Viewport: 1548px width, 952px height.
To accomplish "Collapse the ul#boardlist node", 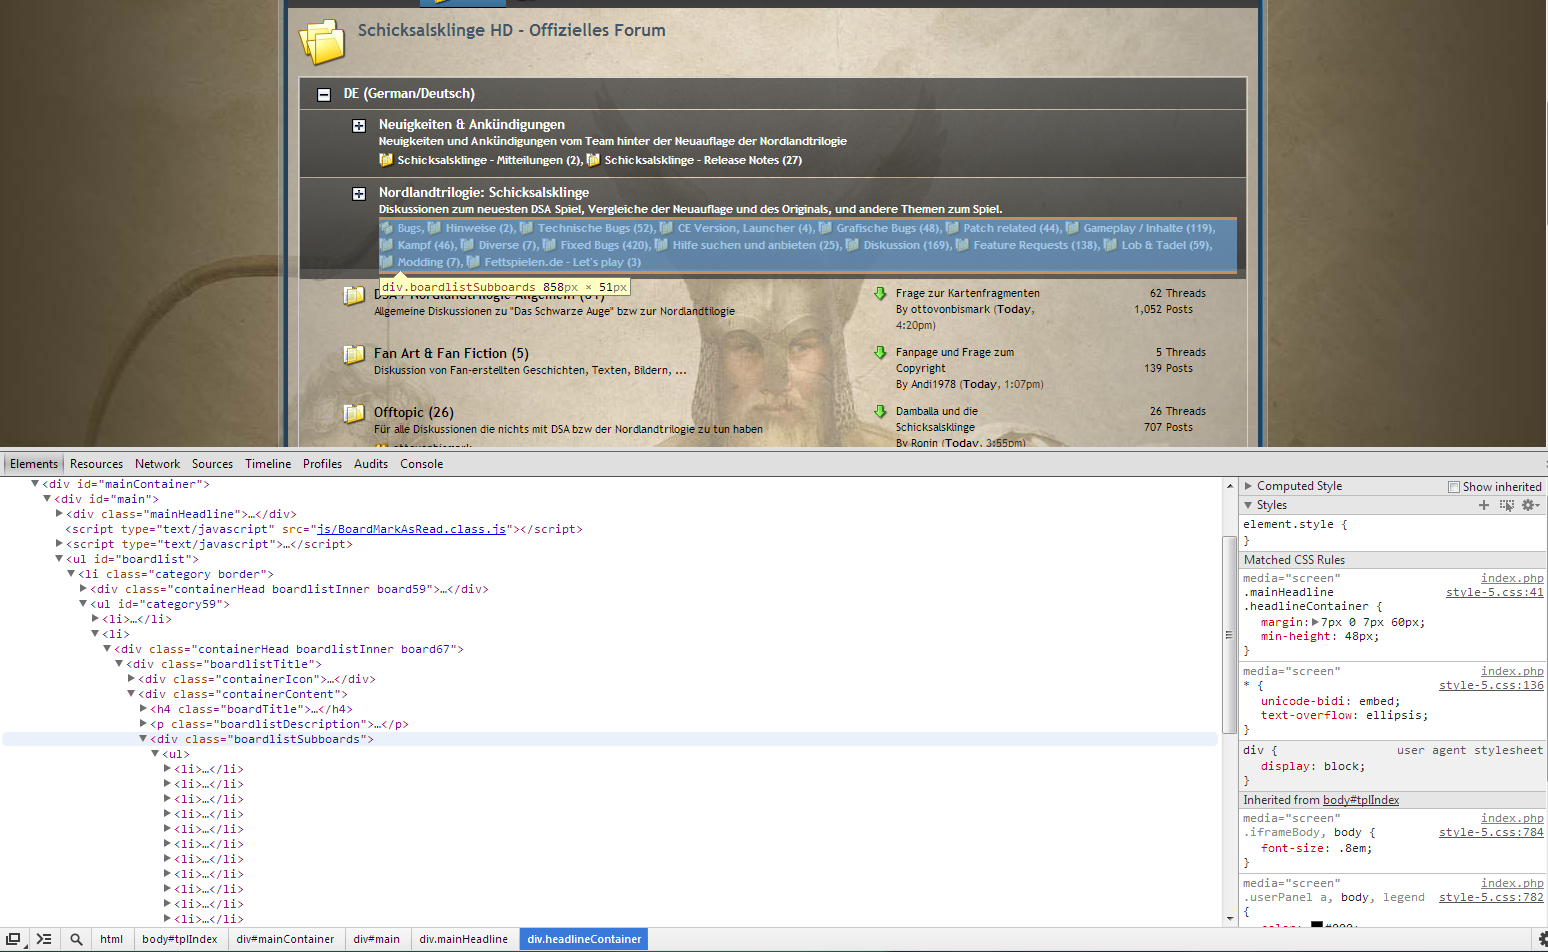I will (x=59, y=559).
